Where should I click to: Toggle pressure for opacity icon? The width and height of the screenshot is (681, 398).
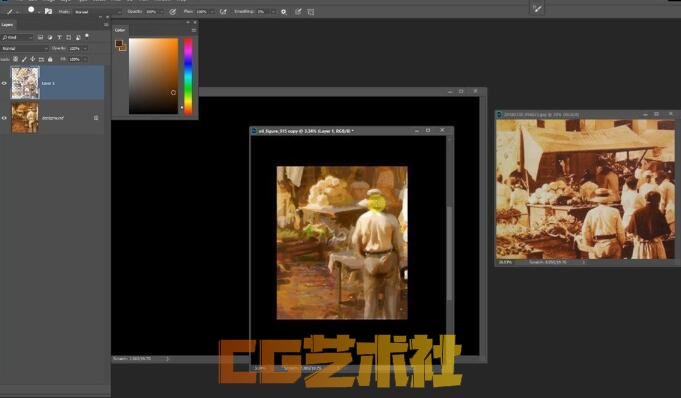(x=173, y=12)
